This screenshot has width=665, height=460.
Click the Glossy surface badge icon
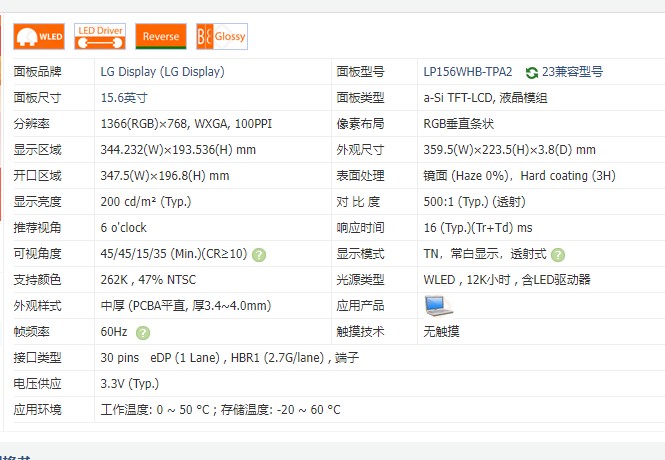(x=222, y=36)
